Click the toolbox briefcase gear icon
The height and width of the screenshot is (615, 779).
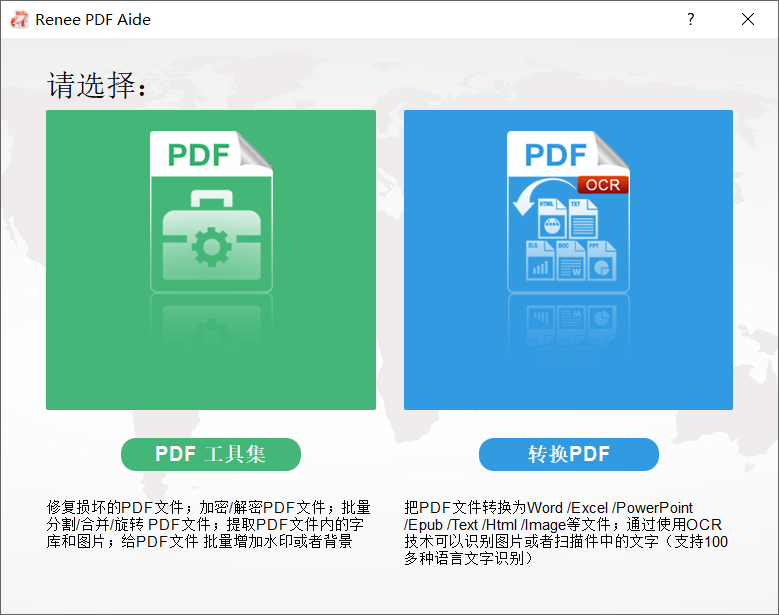coord(212,234)
